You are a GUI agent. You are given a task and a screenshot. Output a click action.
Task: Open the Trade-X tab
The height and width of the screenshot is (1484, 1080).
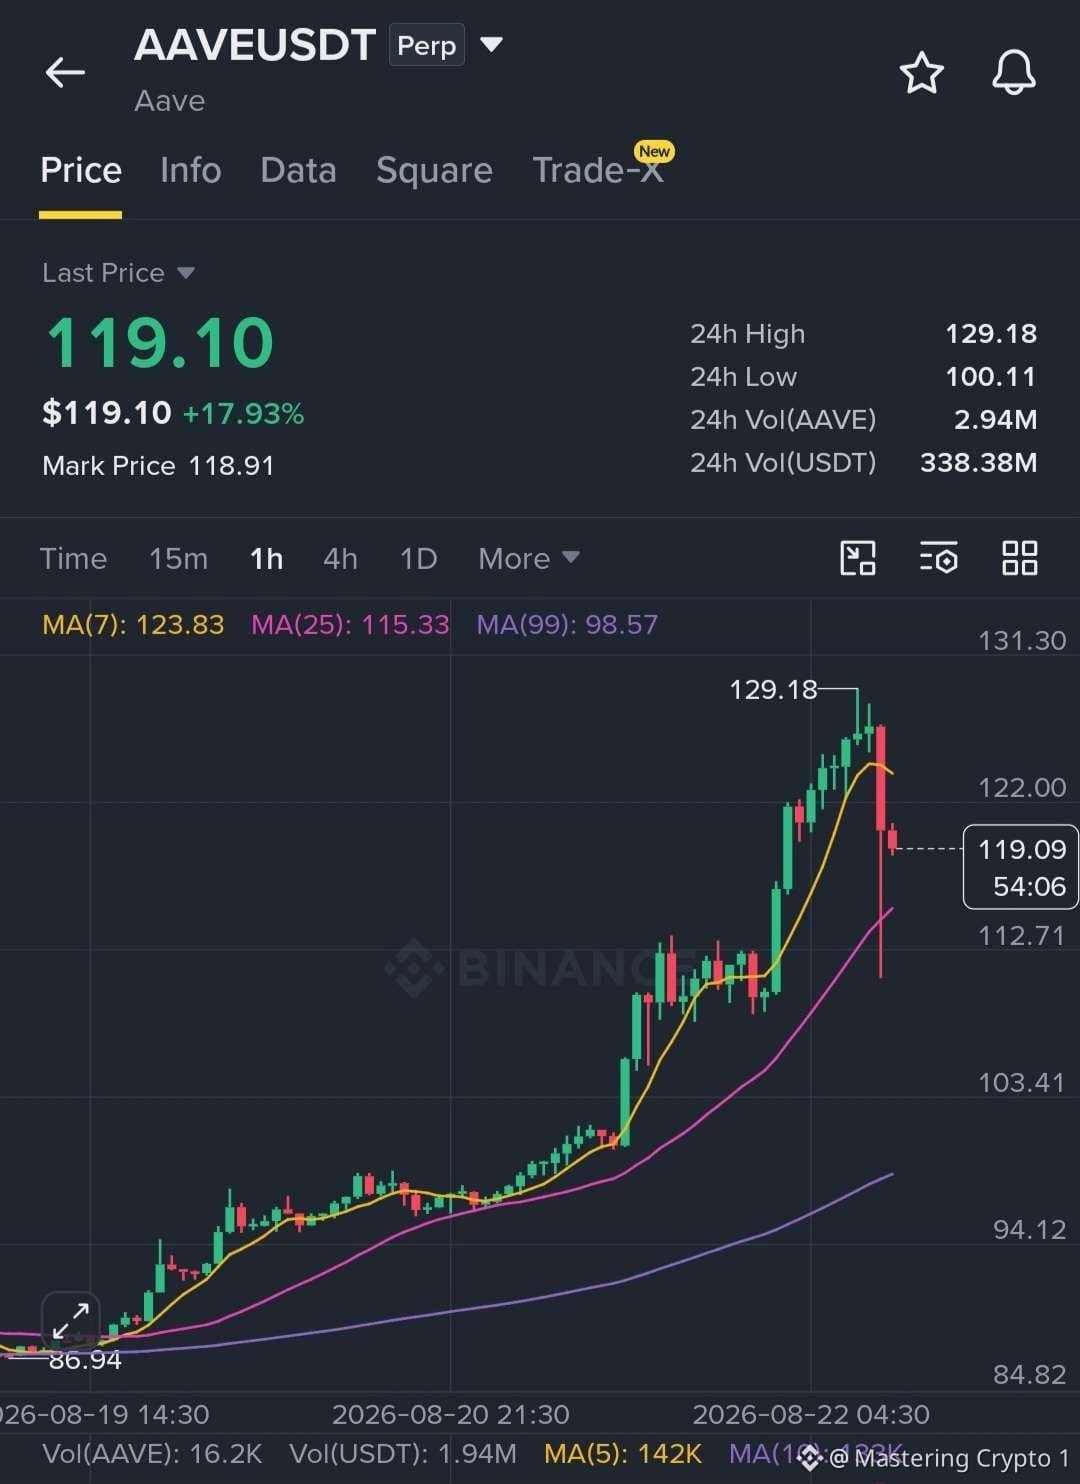click(x=598, y=170)
